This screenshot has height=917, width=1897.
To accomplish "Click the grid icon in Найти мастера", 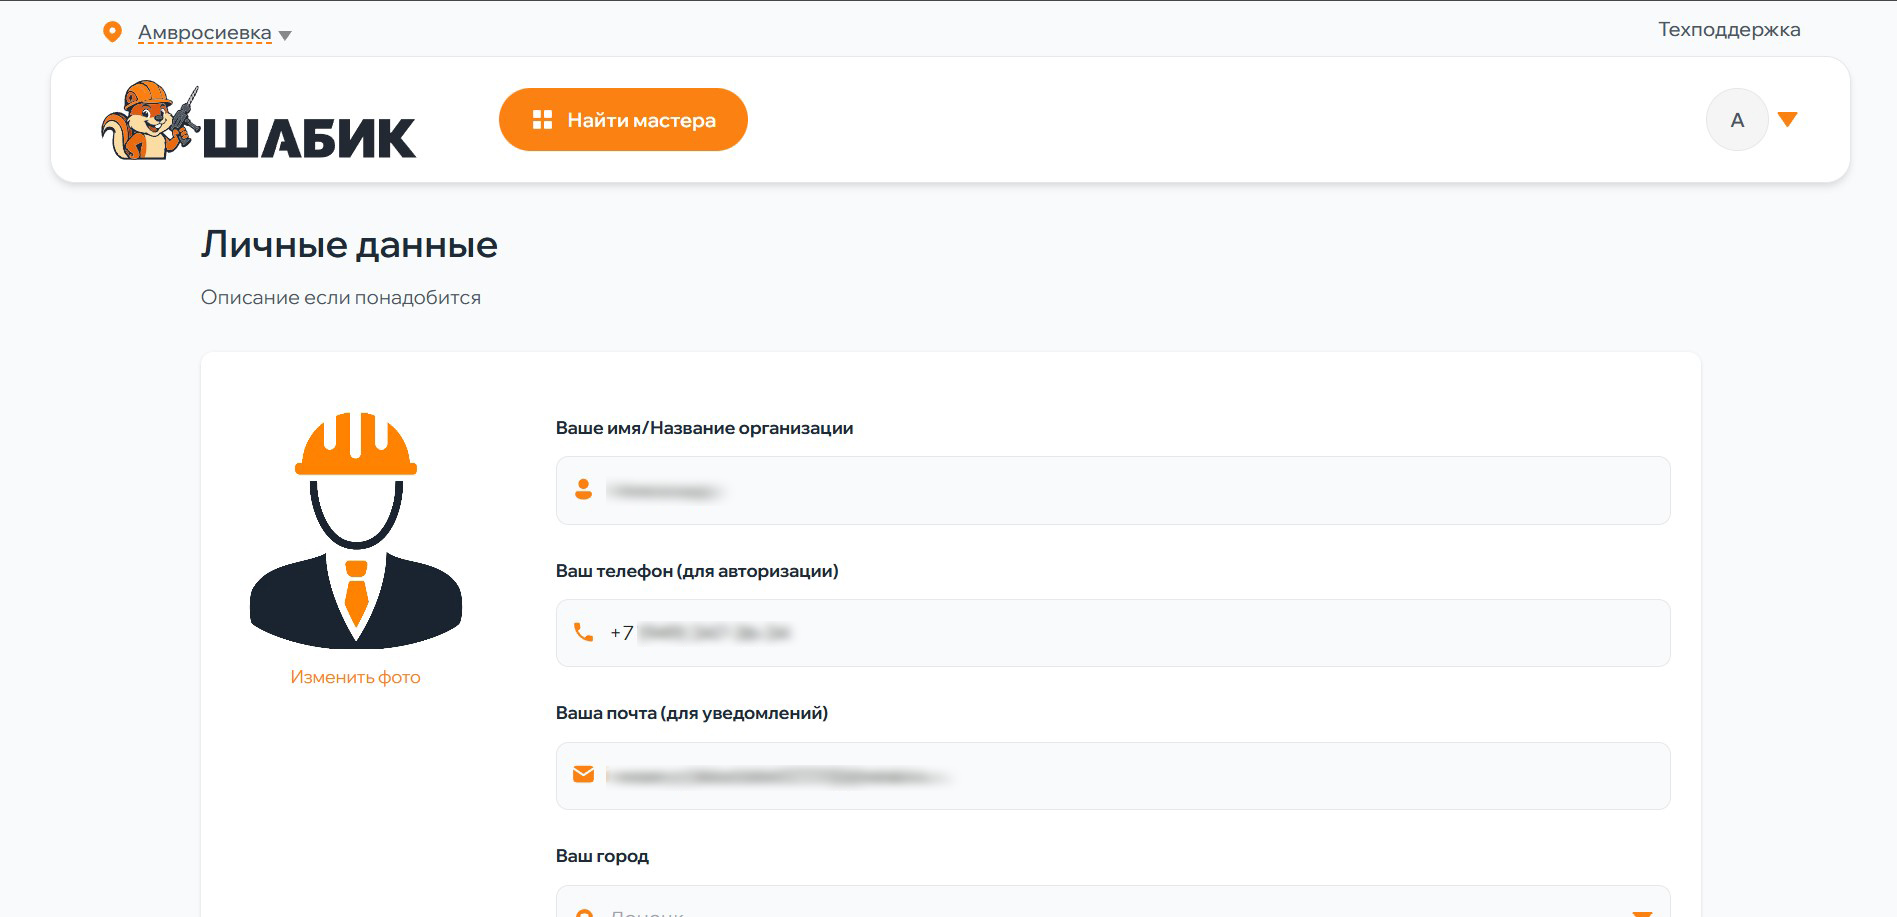I will pyautogui.click(x=542, y=120).
